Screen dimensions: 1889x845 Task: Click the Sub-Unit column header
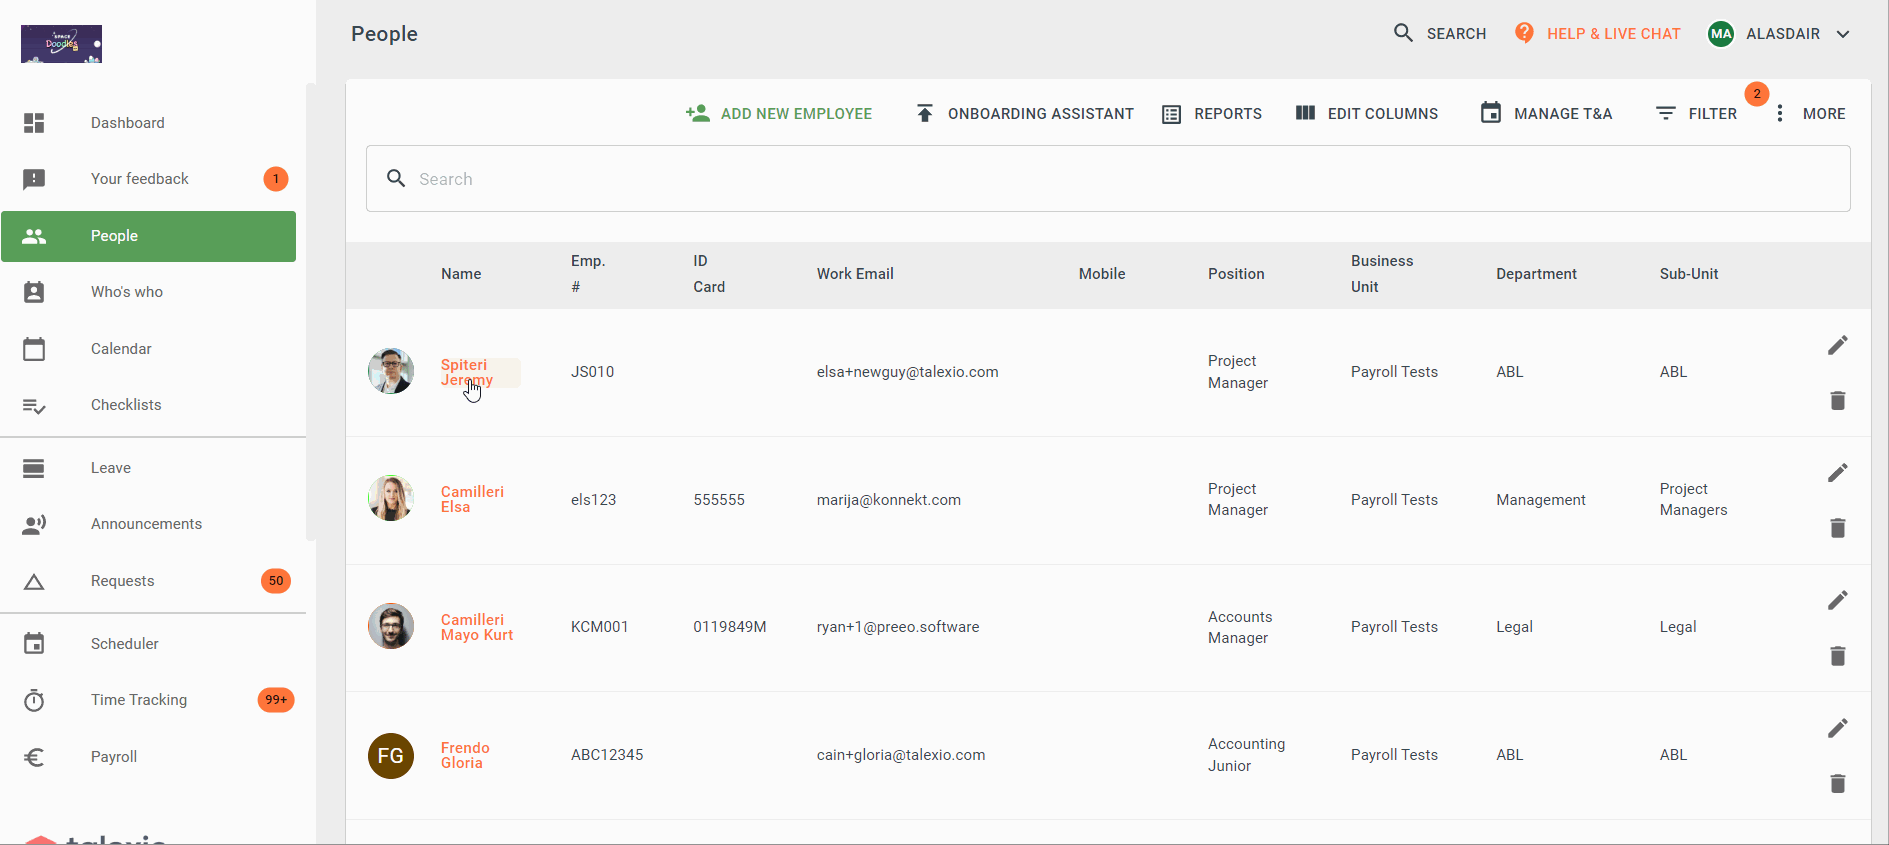[x=1689, y=274]
